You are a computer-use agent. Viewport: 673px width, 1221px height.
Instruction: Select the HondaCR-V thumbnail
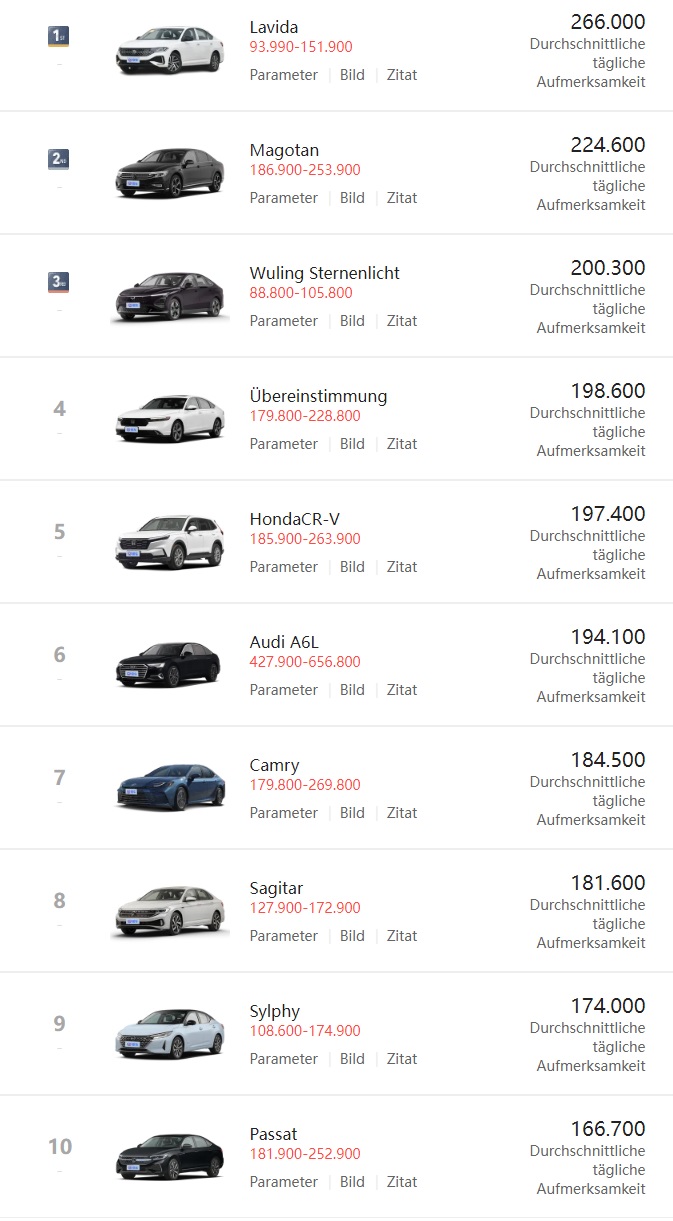[x=169, y=540]
